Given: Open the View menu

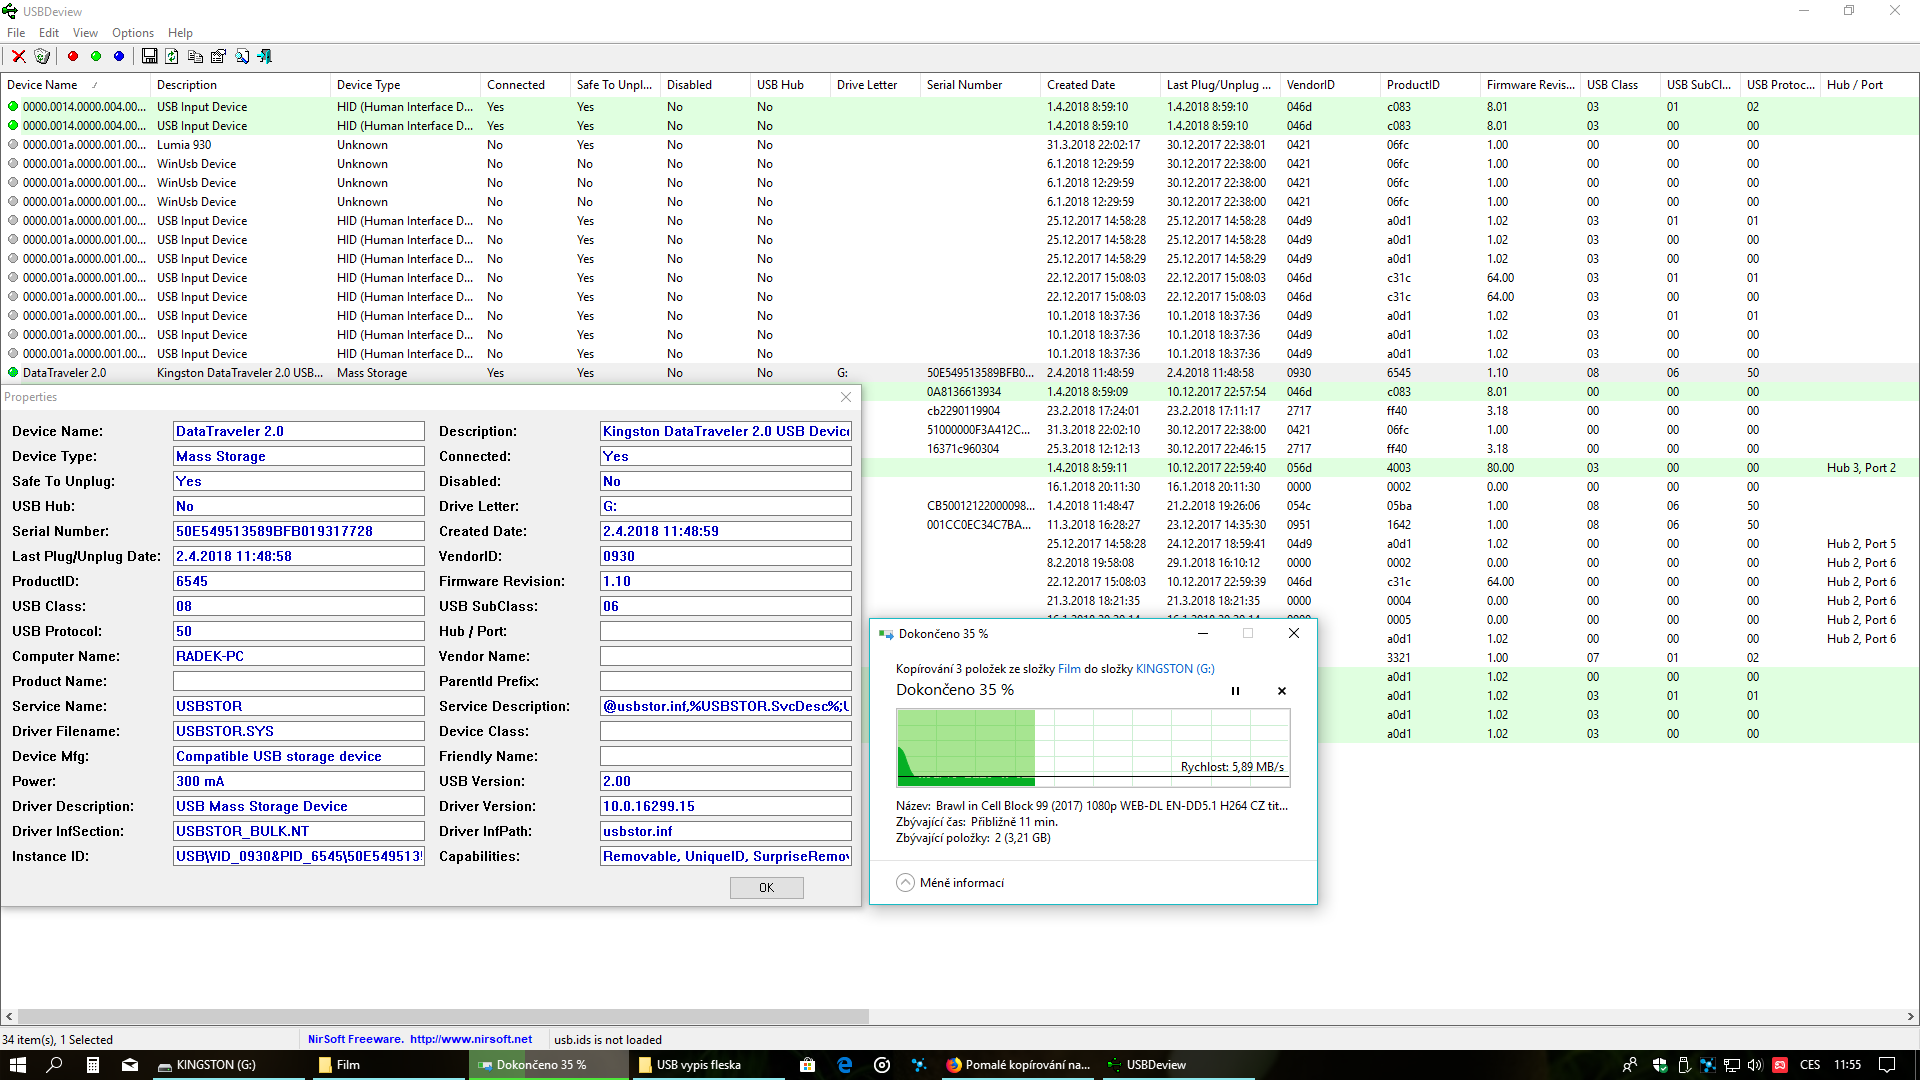Looking at the screenshot, I should click(x=85, y=33).
